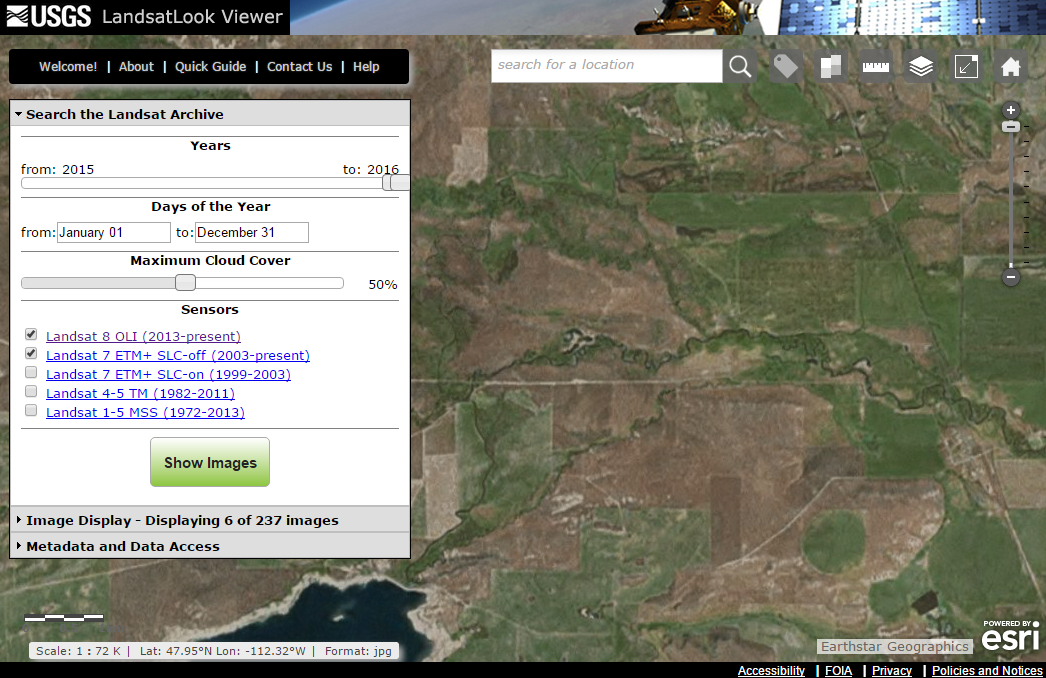Open the tag labels tool
This screenshot has height=678, width=1046.
[x=786, y=66]
